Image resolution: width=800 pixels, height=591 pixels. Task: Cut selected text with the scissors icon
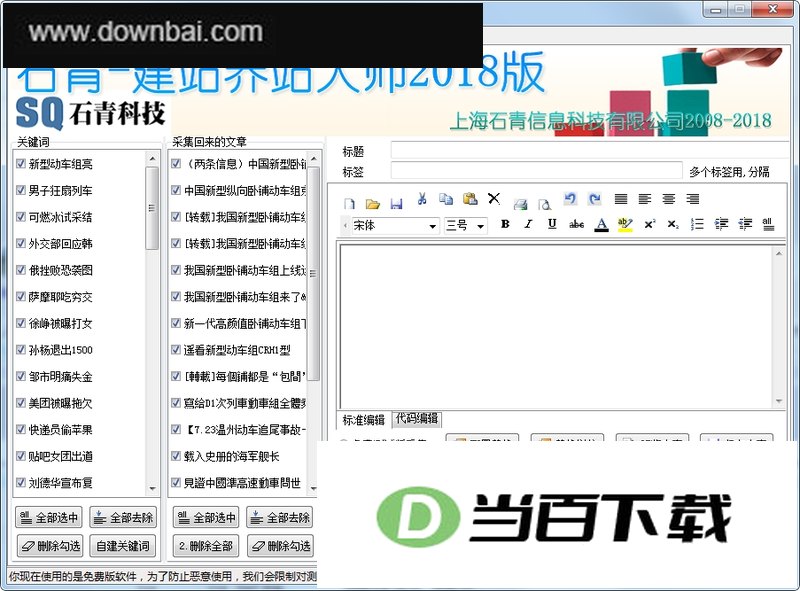coord(422,199)
